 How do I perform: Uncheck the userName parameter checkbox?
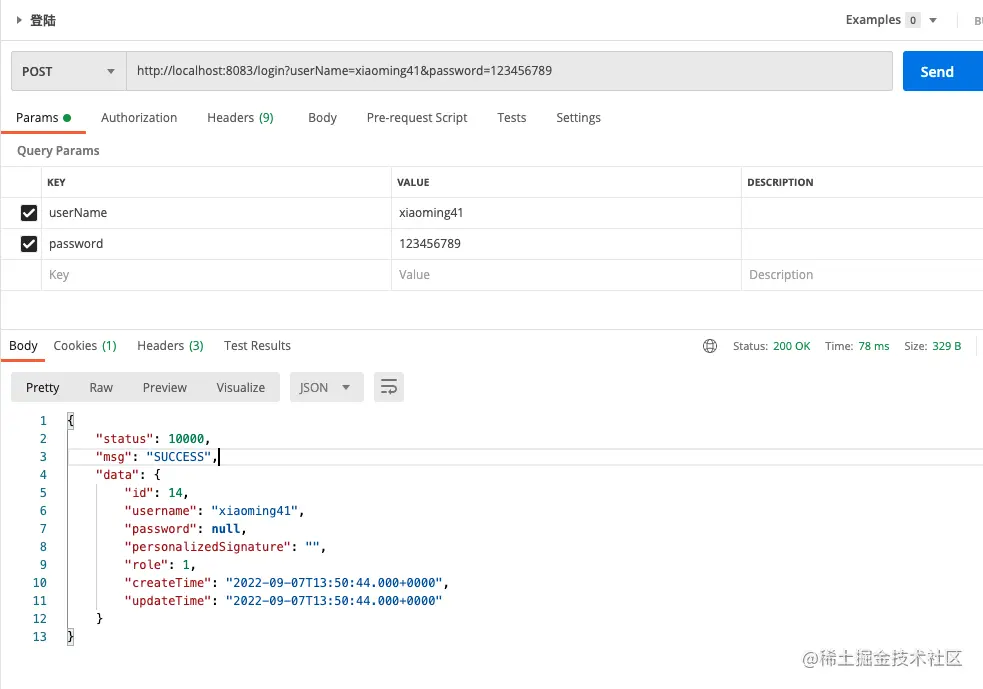[29, 213]
